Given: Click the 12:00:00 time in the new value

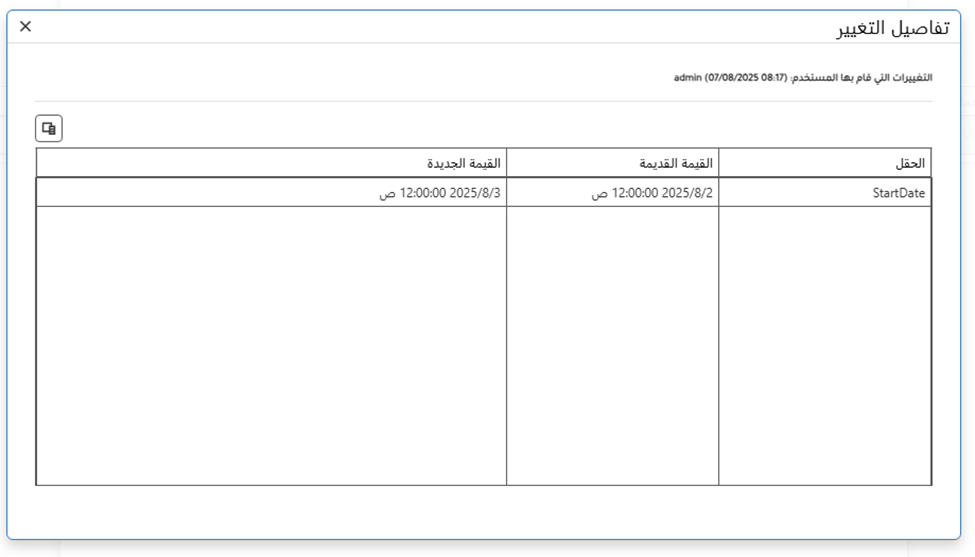Looking at the screenshot, I should click(421, 193).
